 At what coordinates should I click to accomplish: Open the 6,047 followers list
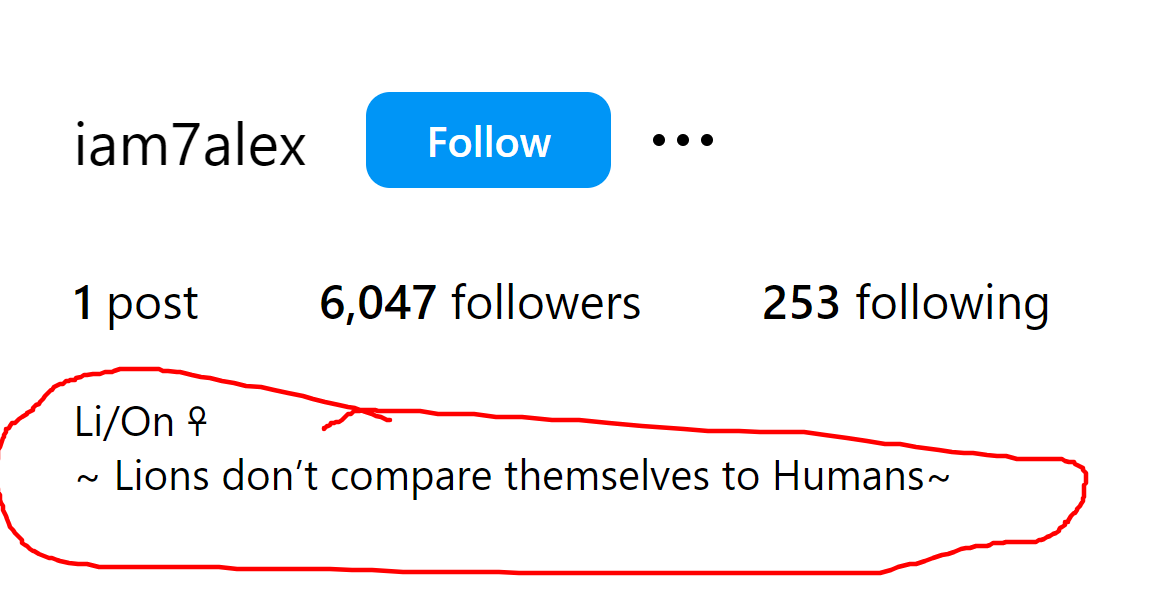coord(480,303)
